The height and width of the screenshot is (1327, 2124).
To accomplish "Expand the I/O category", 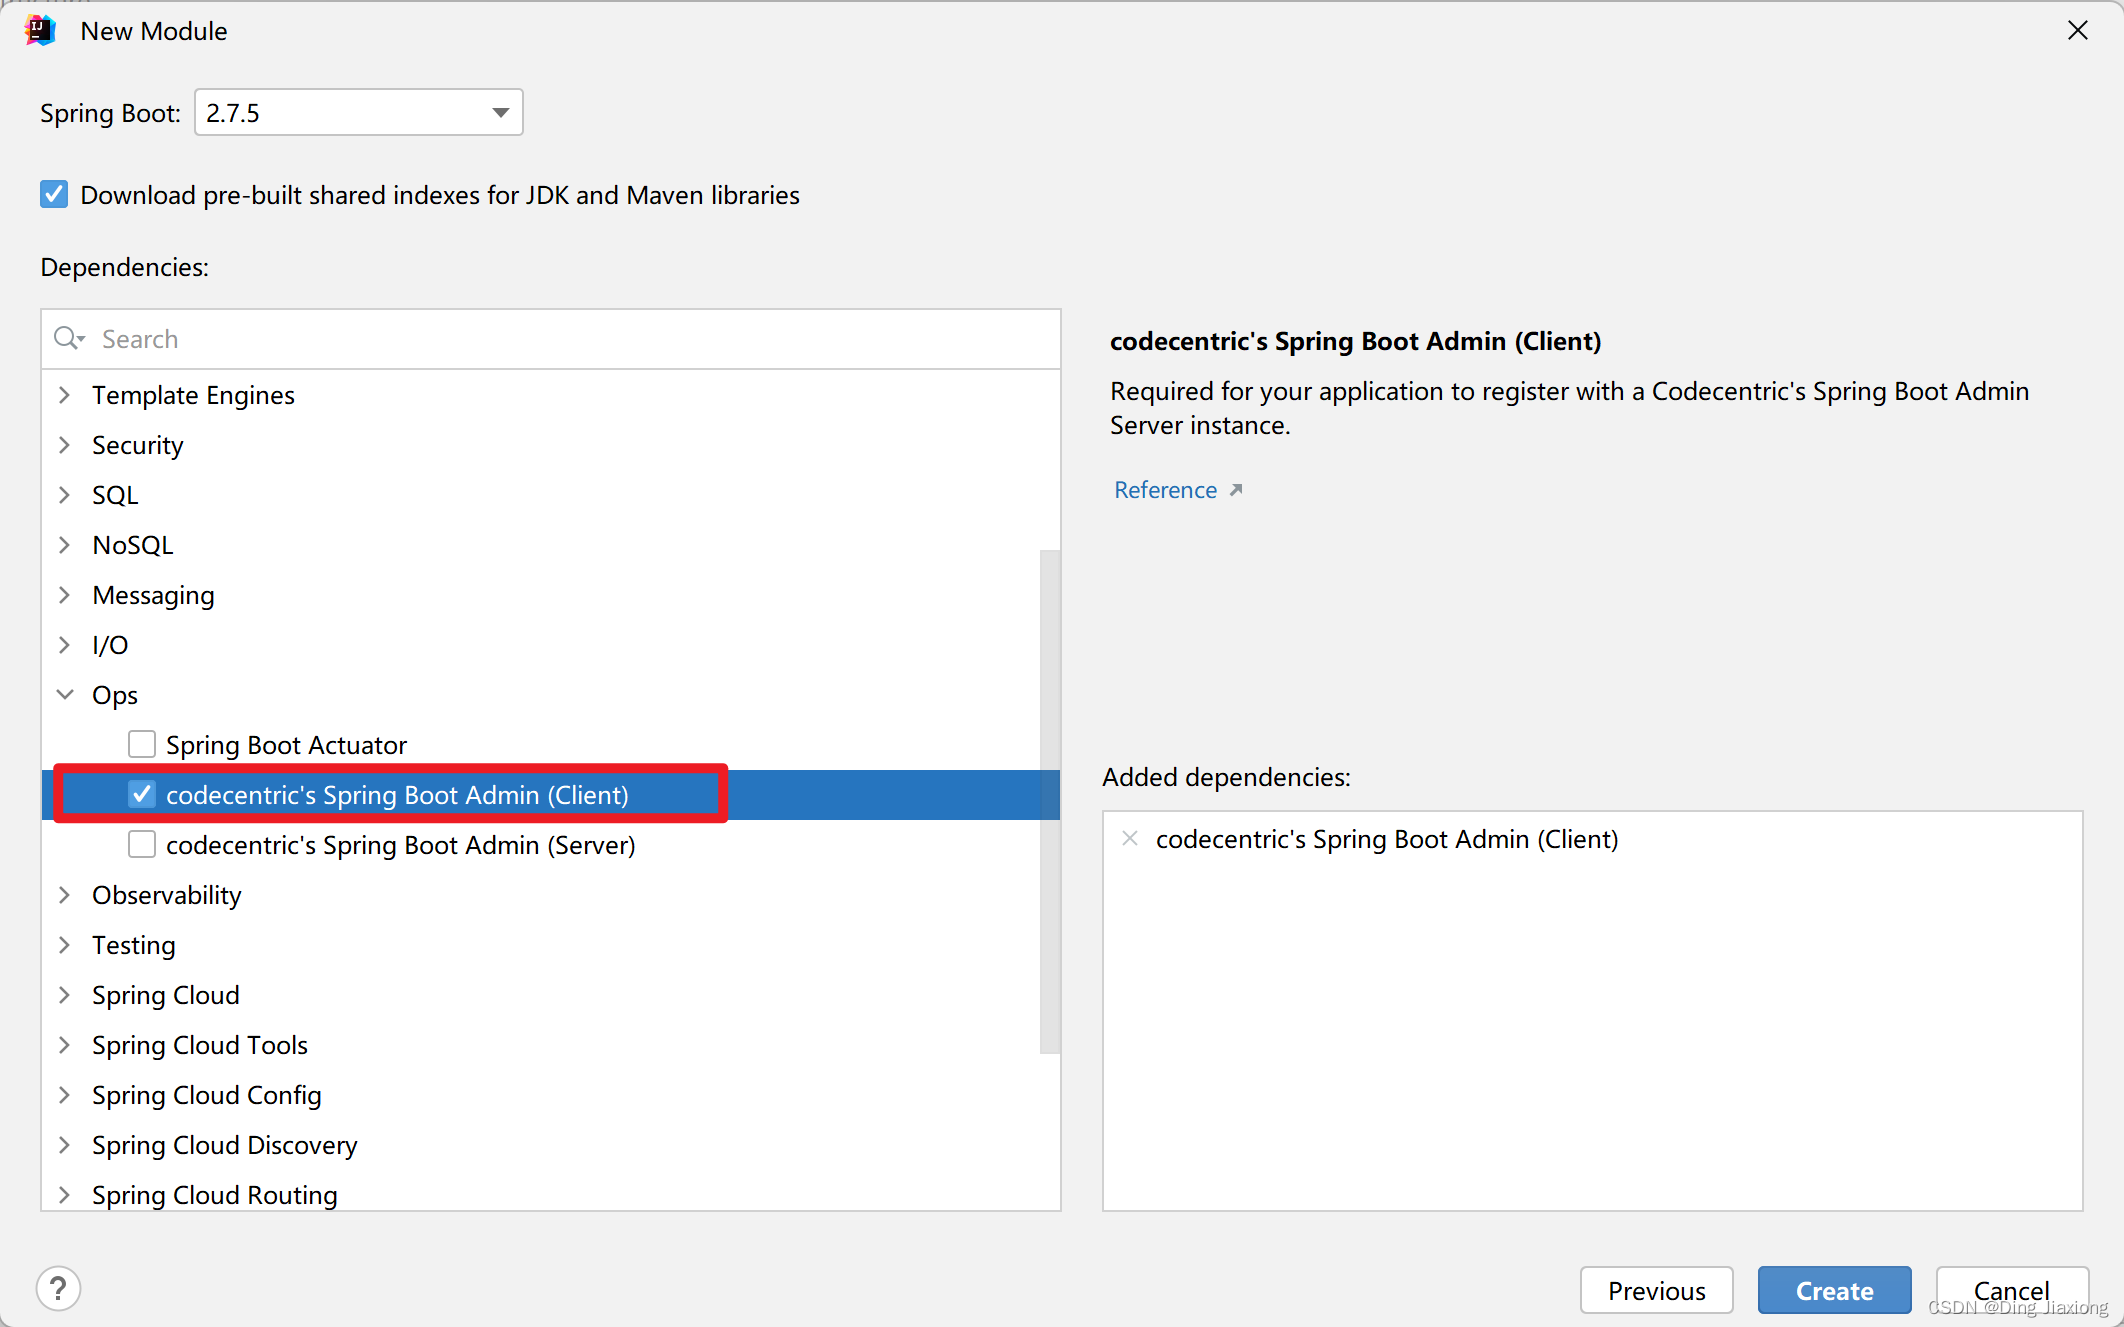I will pos(65,645).
